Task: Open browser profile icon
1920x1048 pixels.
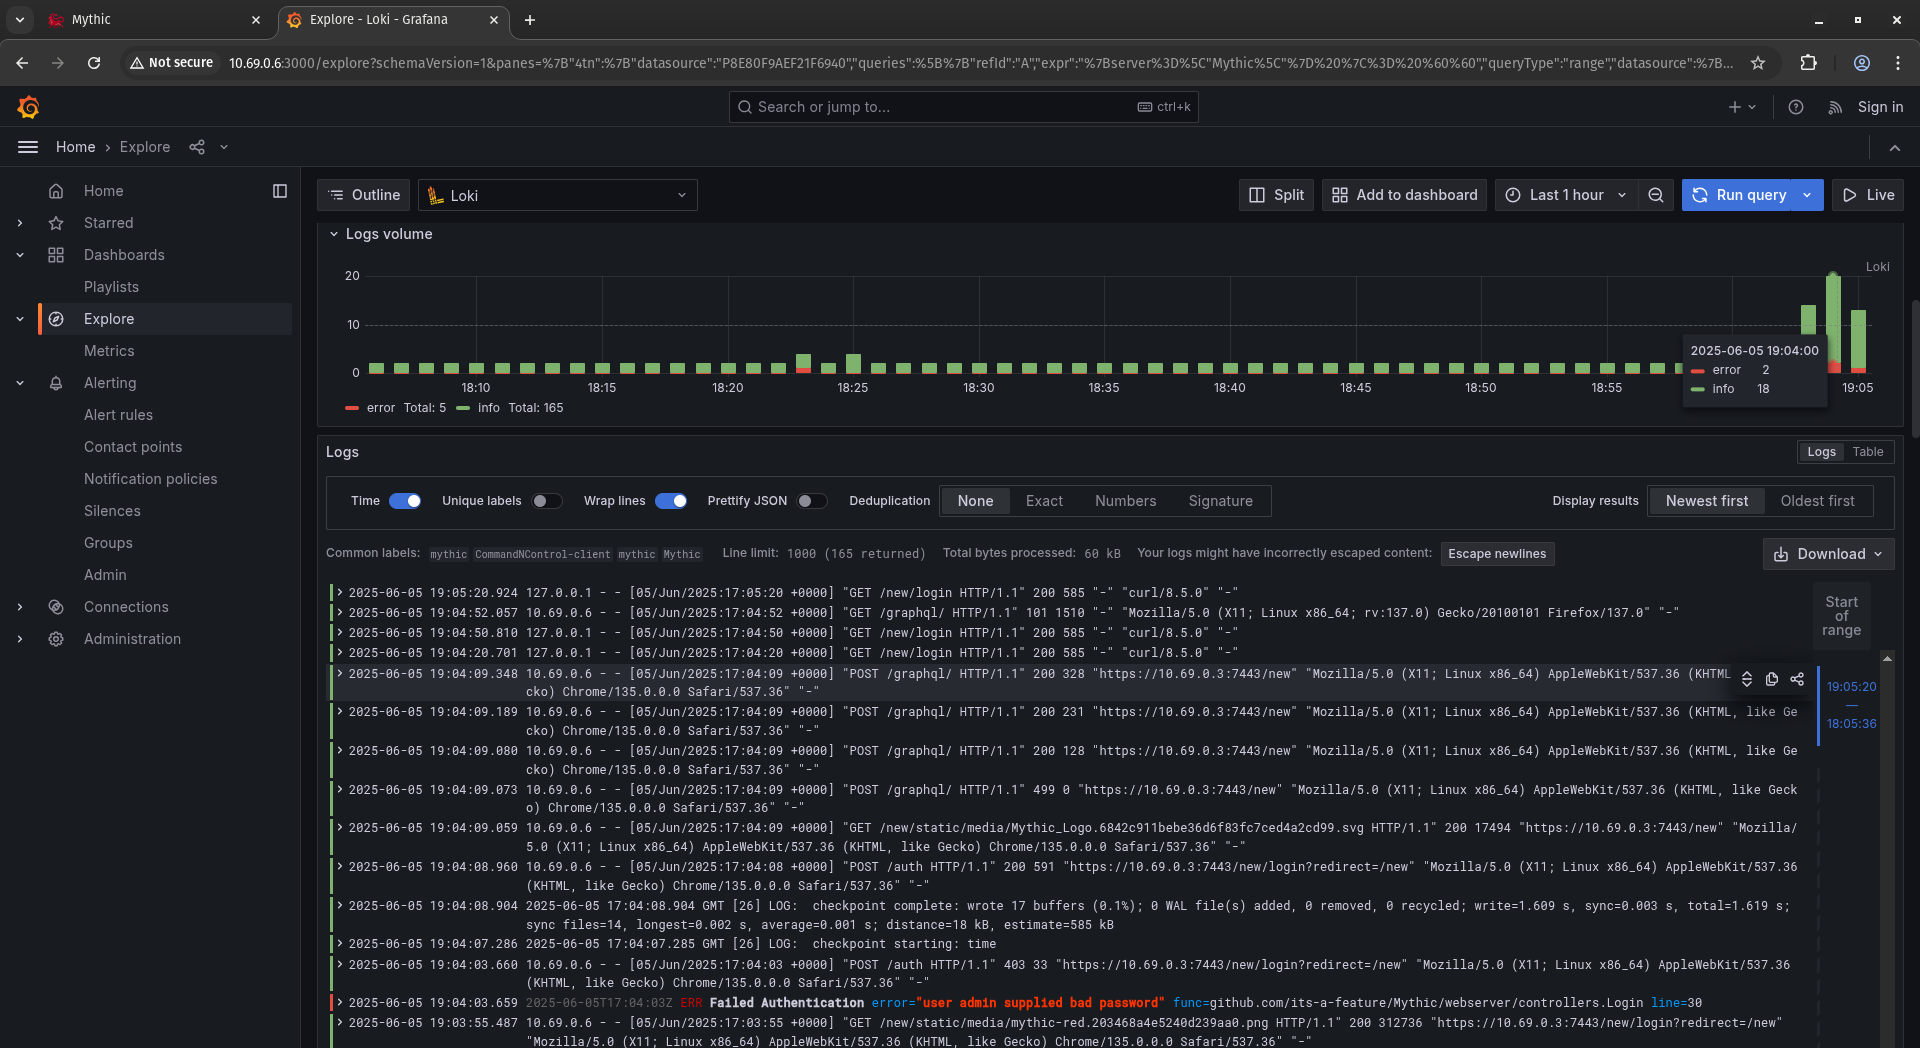Action: 1862,63
